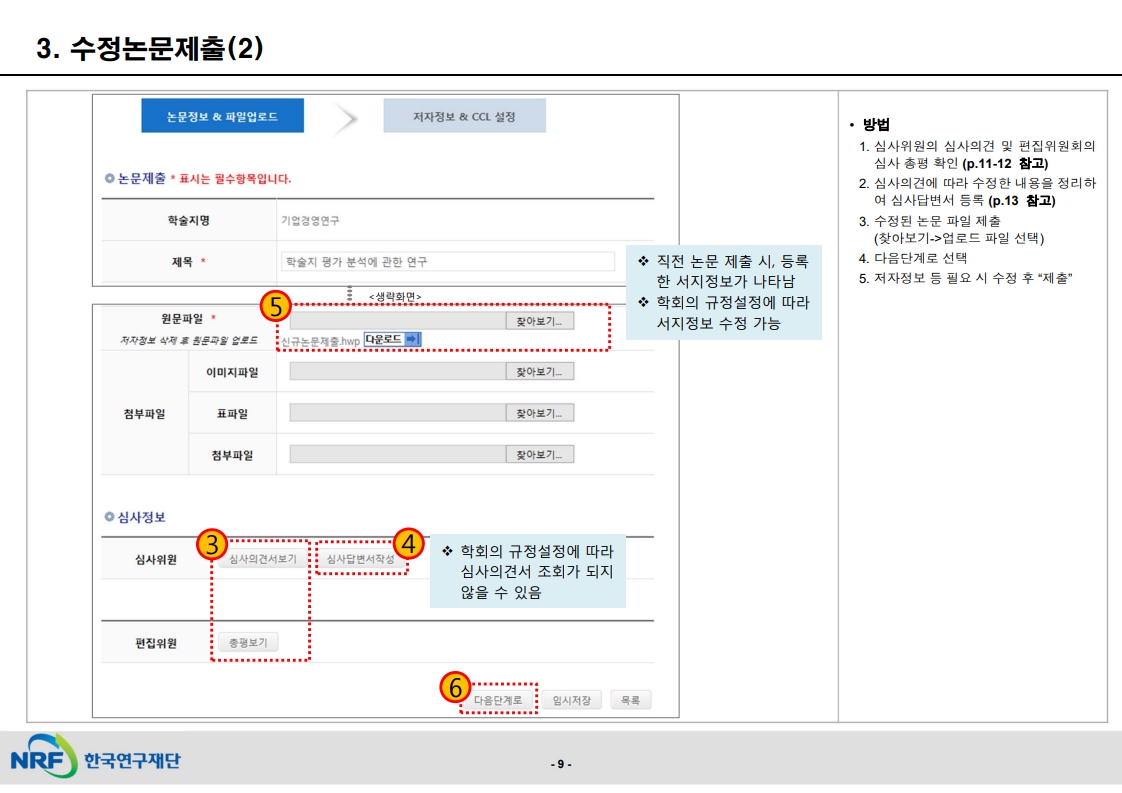This screenshot has height=793, width=1122.
Task: Click the 제목 input field
Action: (x=447, y=262)
